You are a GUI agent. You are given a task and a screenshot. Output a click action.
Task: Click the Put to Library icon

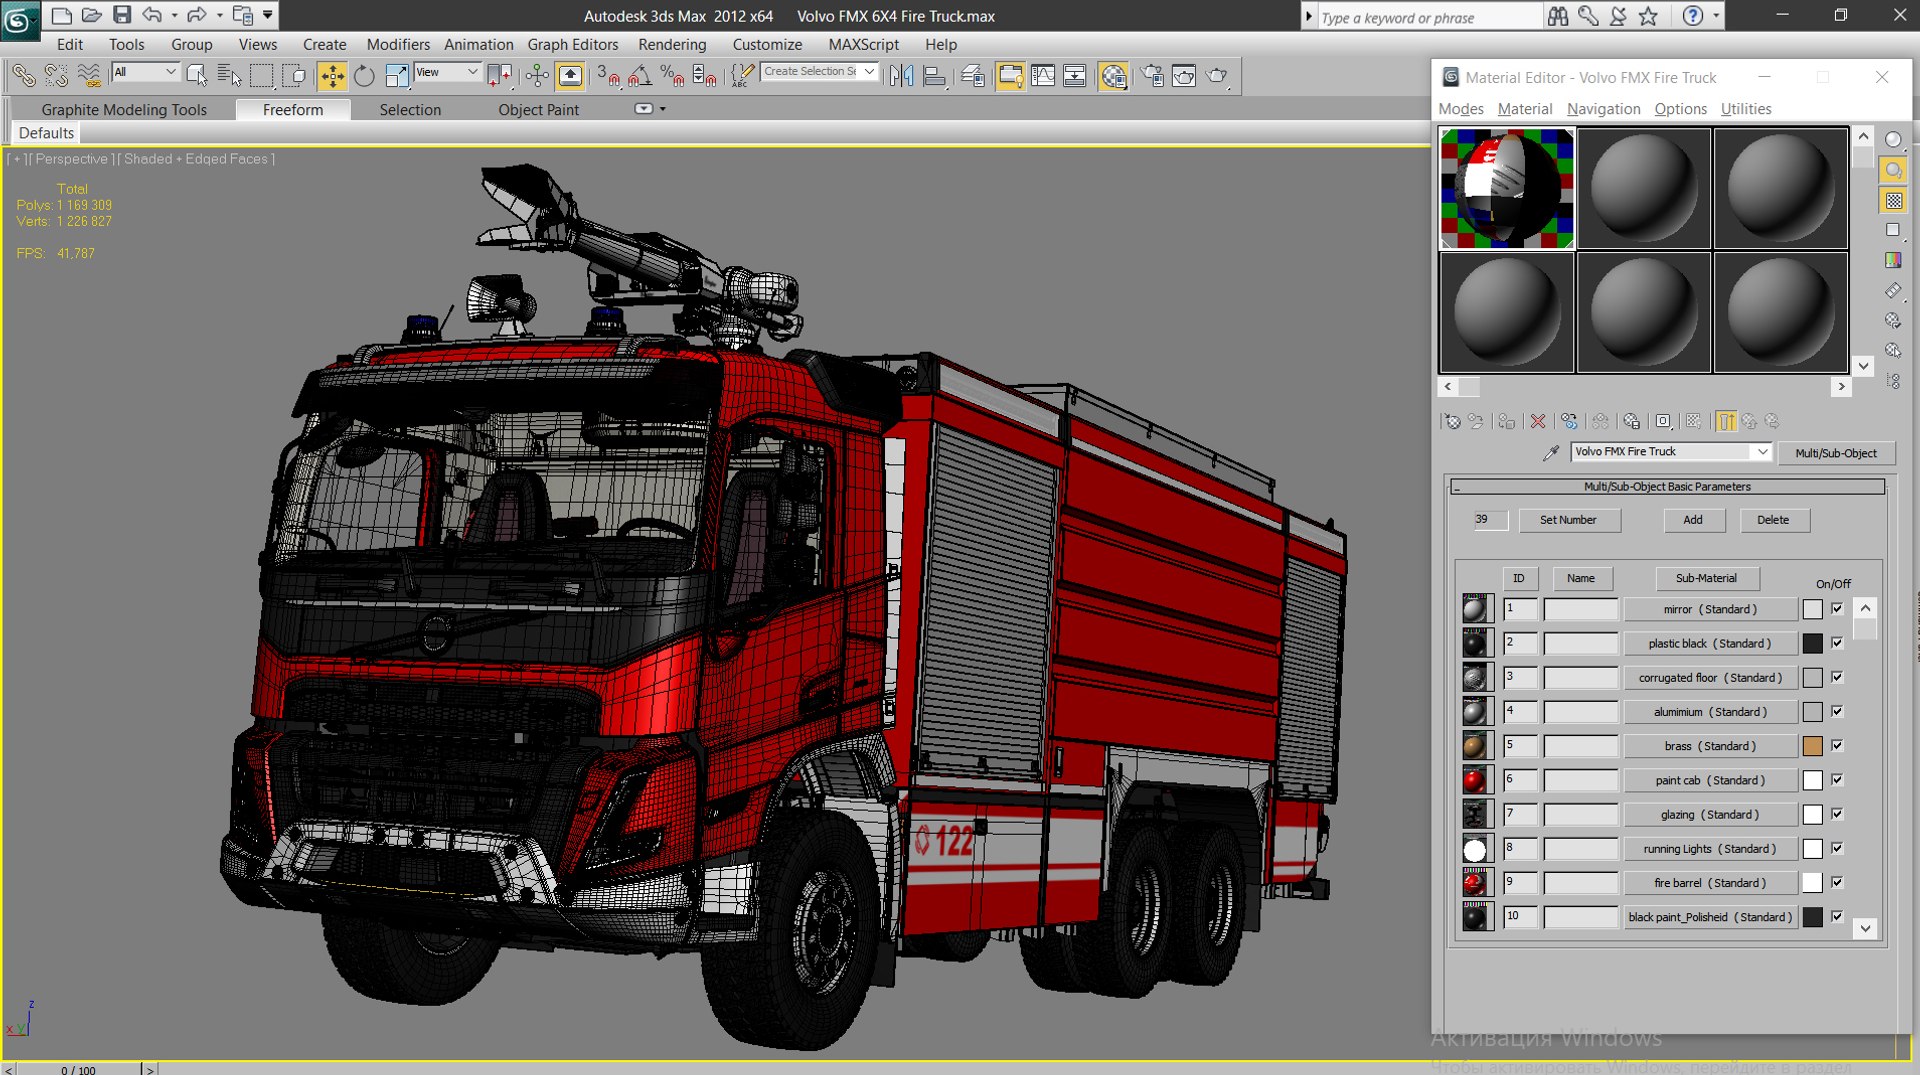click(x=1631, y=422)
